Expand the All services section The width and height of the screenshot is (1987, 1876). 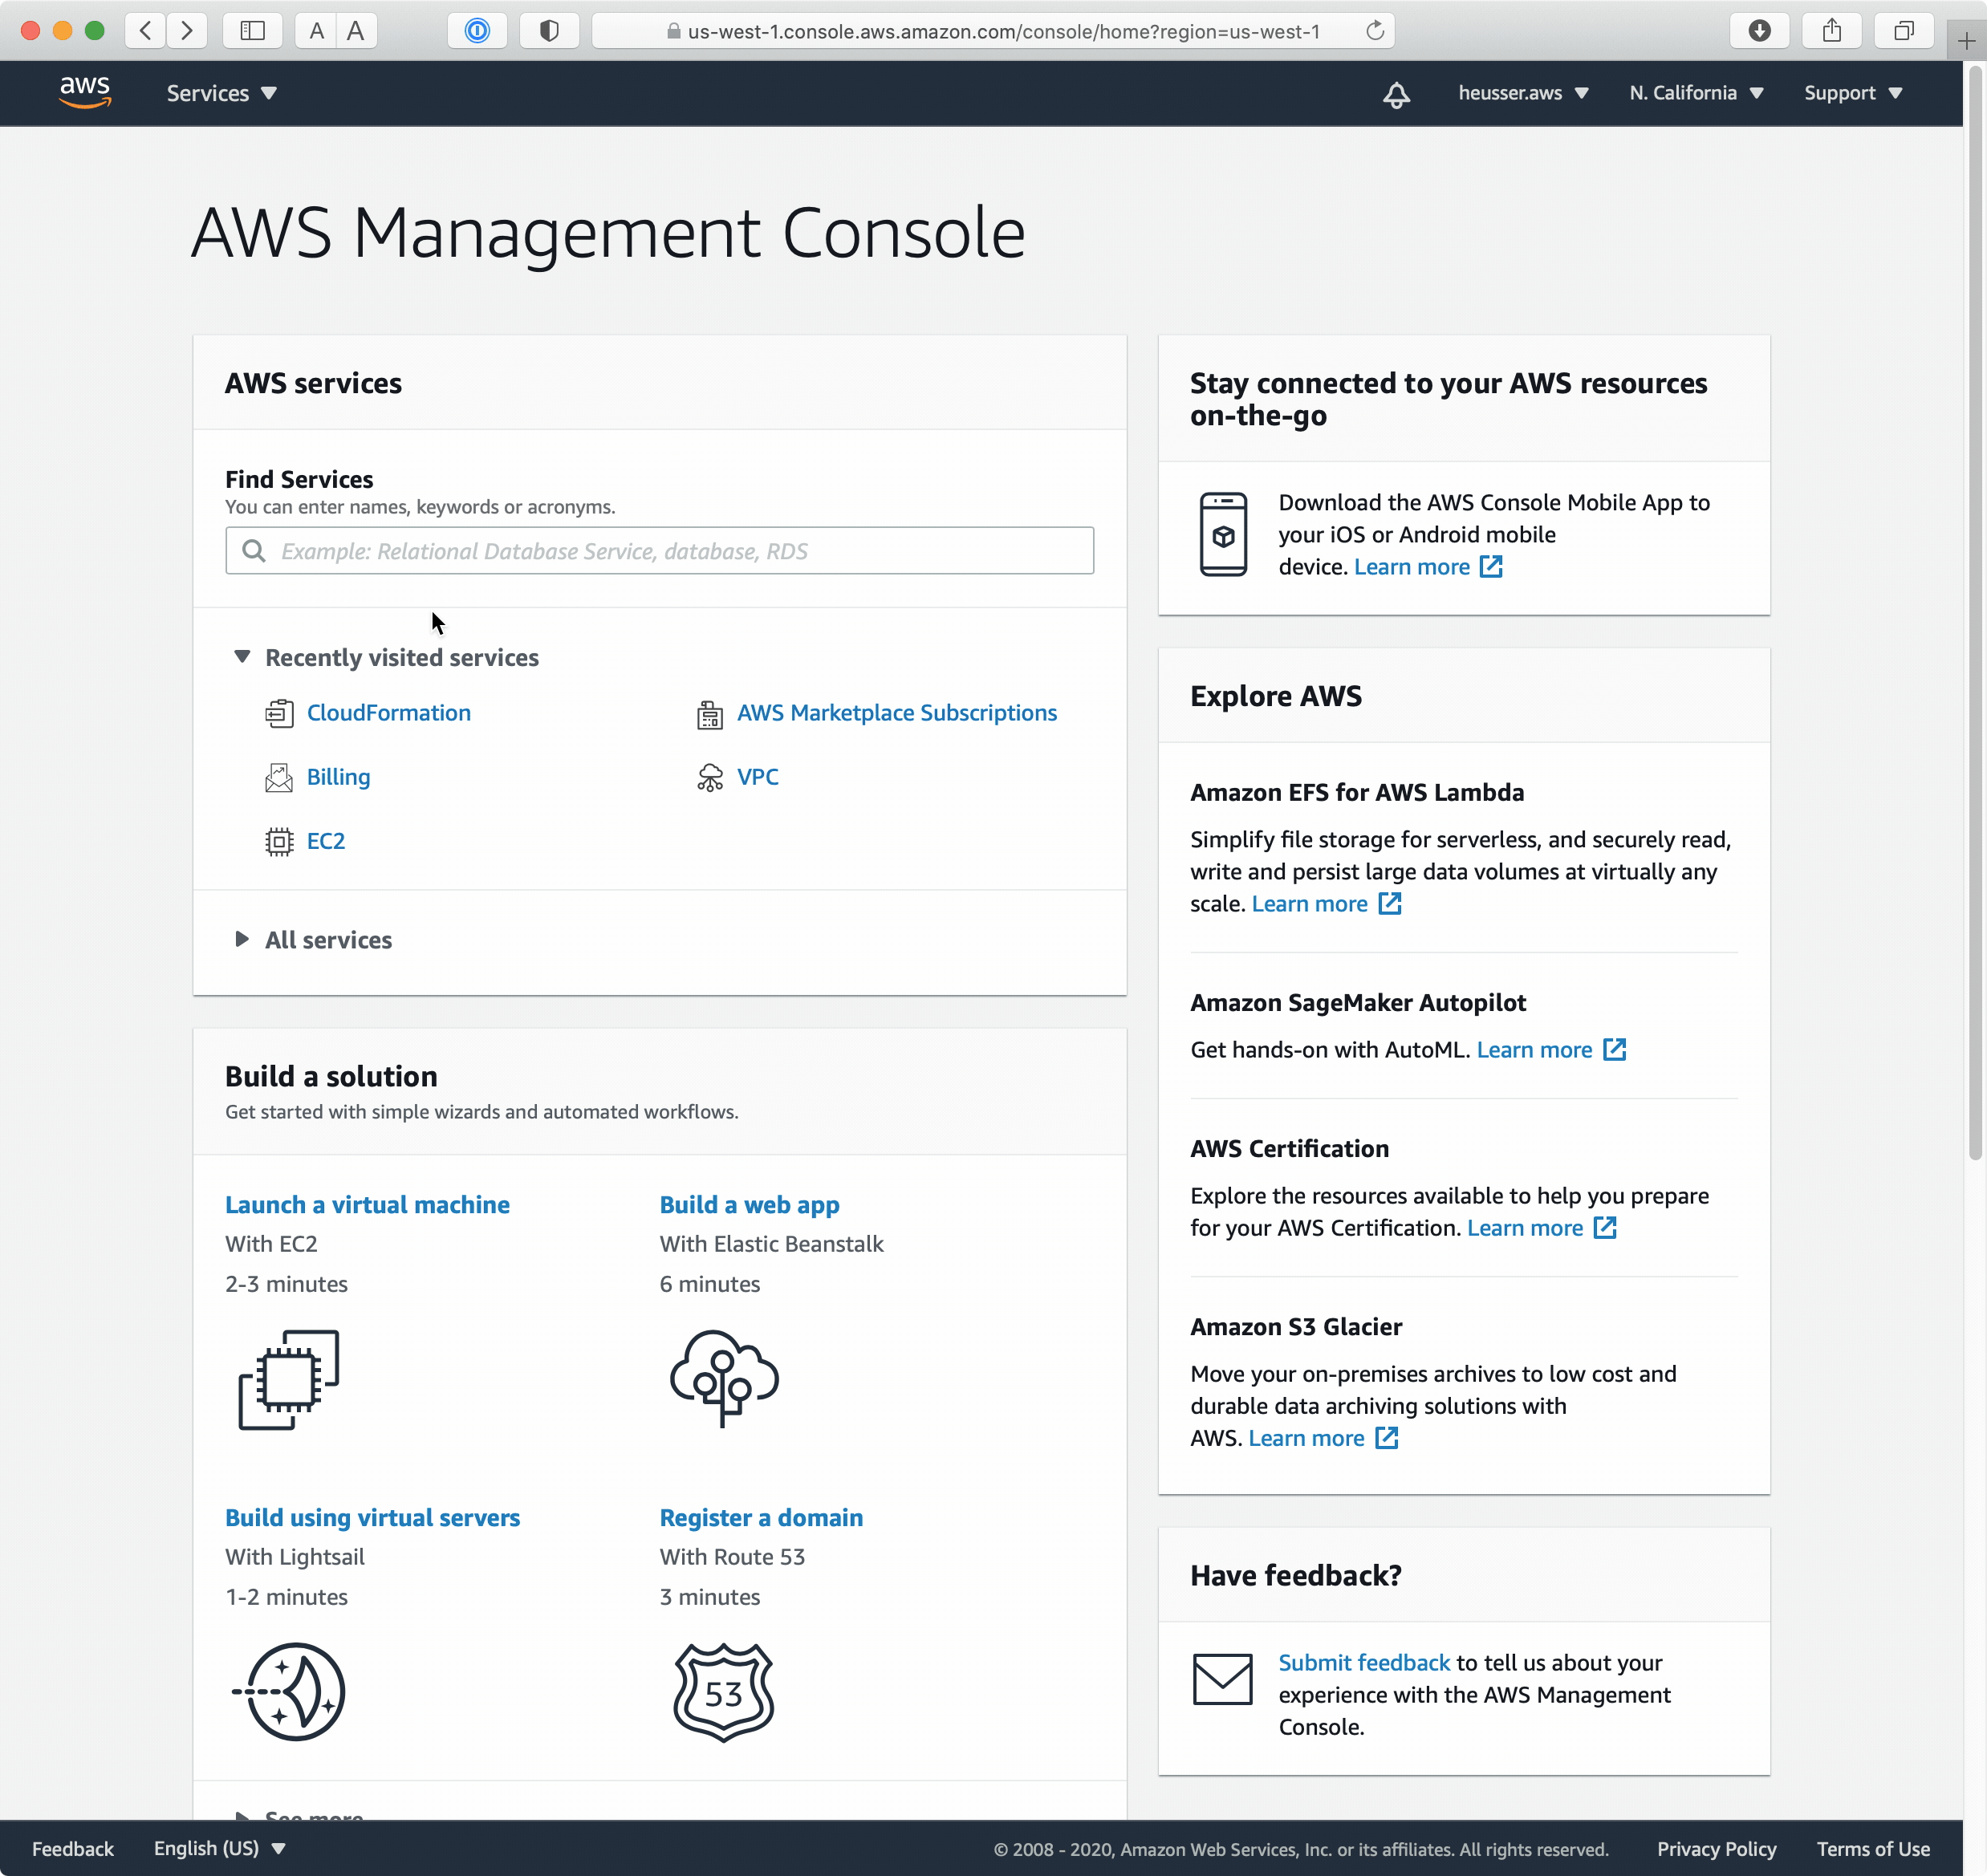pyautogui.click(x=242, y=939)
